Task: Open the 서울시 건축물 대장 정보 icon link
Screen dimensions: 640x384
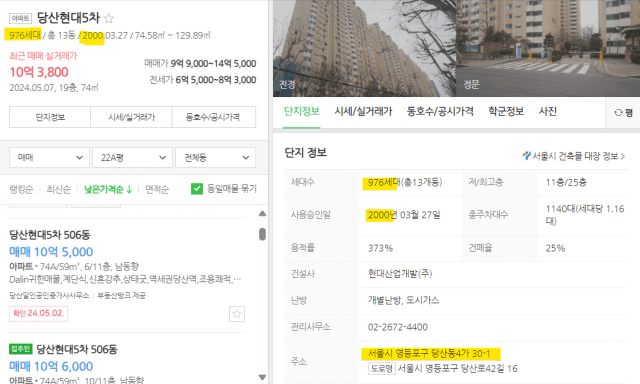Action: coord(527,156)
